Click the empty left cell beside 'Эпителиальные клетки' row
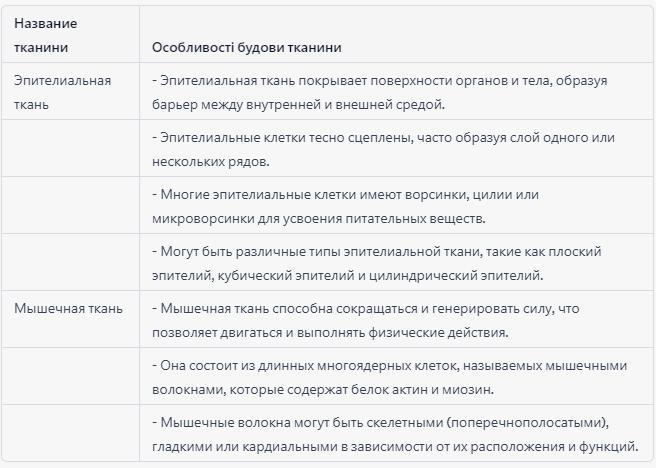This screenshot has height=468, width=656. pyautogui.click(x=70, y=148)
